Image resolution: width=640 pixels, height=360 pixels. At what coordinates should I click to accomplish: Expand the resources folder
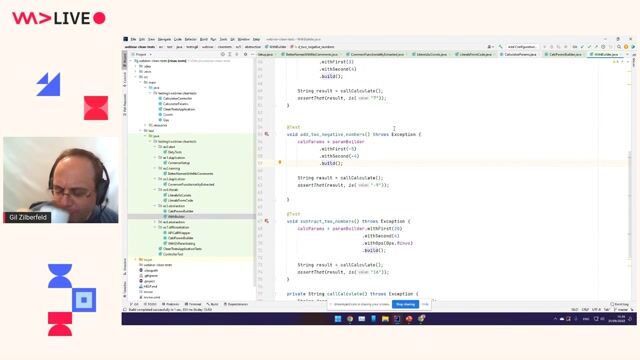point(145,125)
